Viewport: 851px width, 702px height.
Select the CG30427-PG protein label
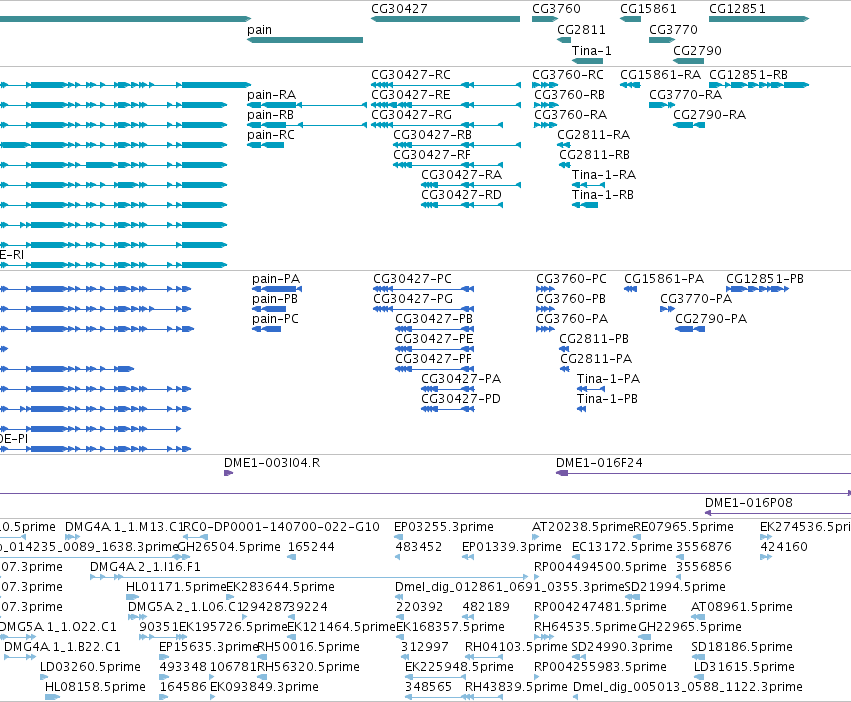click(413, 299)
